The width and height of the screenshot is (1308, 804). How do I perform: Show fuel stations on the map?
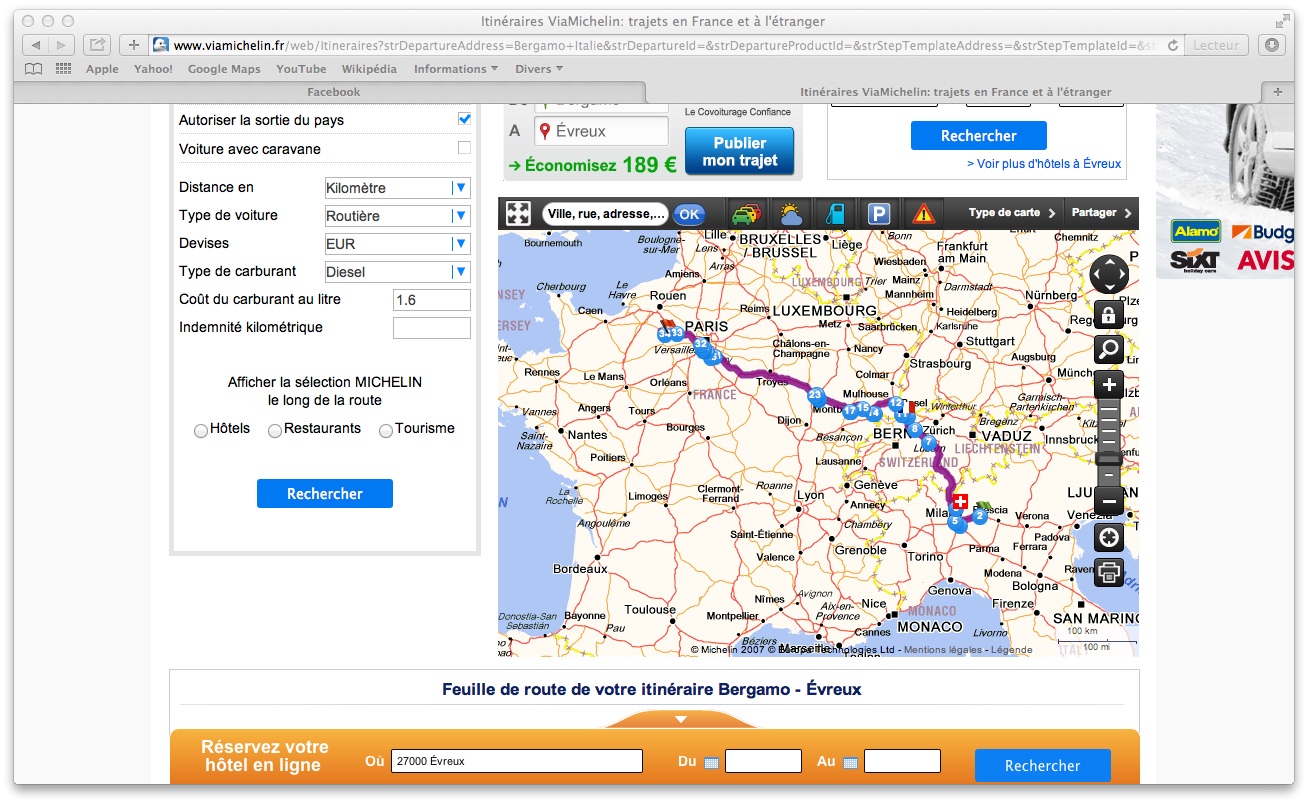[835, 213]
